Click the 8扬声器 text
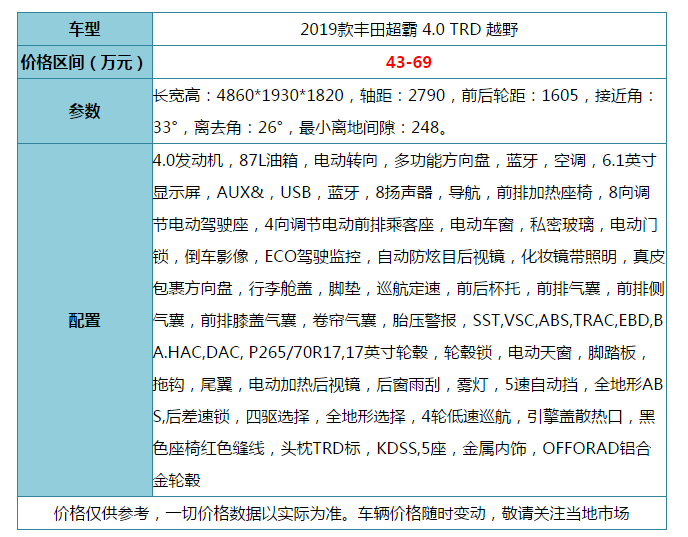The width and height of the screenshot is (688, 537). (404, 193)
